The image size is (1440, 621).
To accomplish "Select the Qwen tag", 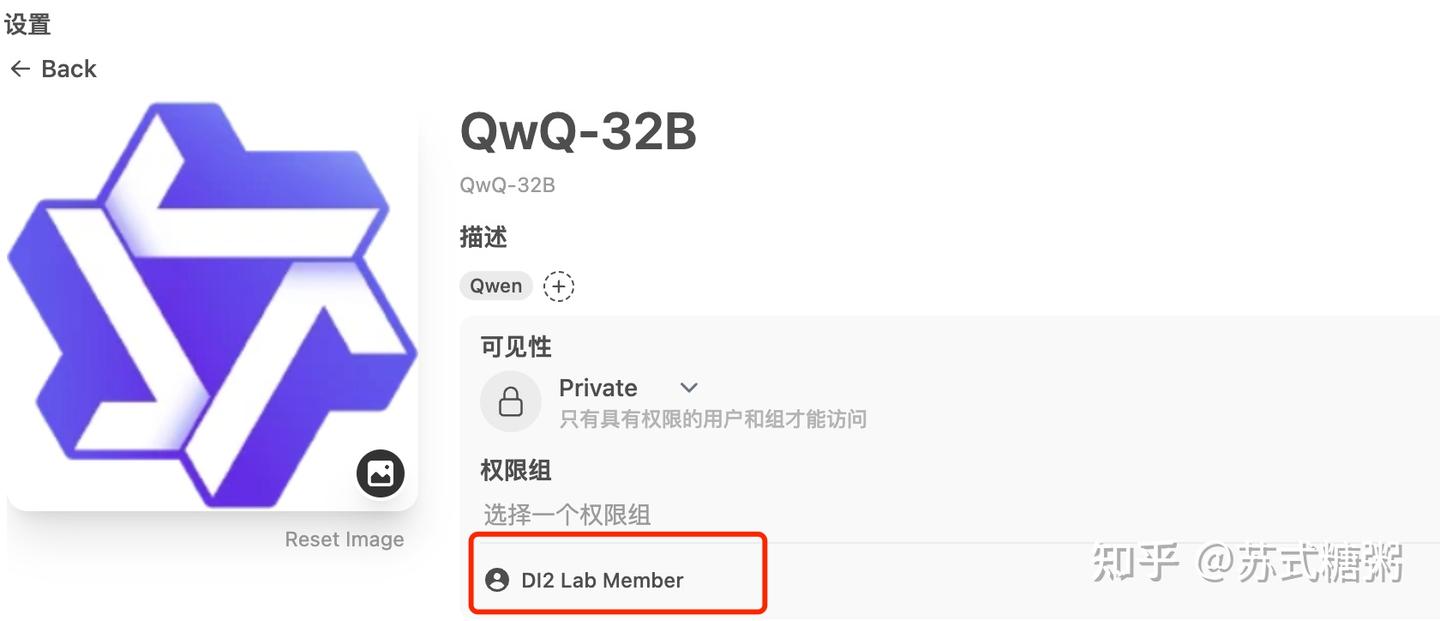I will pos(495,285).
